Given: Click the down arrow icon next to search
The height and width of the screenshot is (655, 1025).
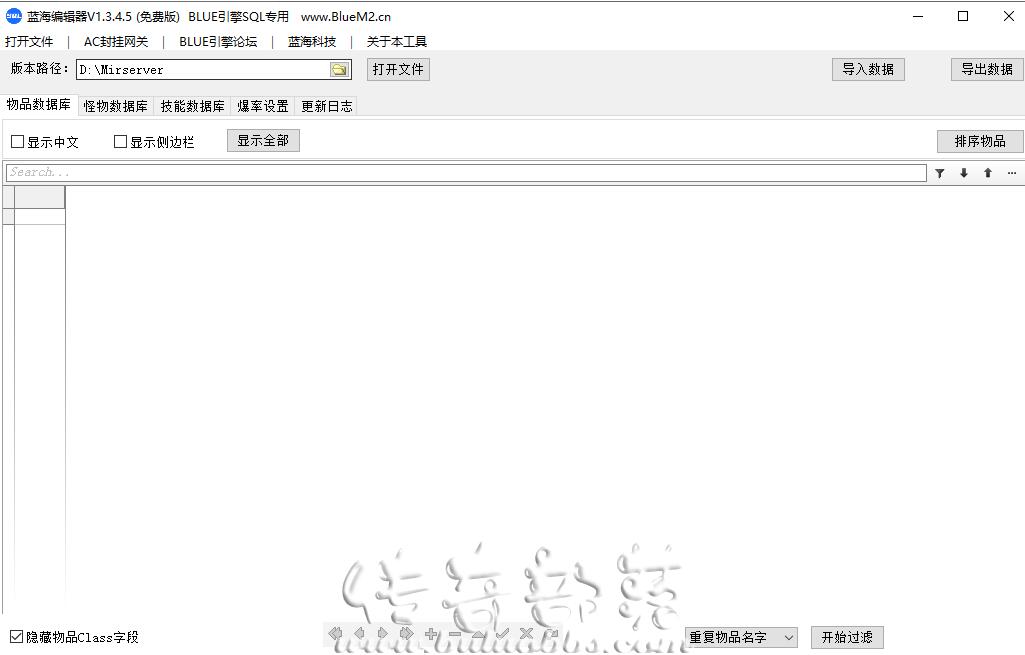Looking at the screenshot, I should coord(964,173).
